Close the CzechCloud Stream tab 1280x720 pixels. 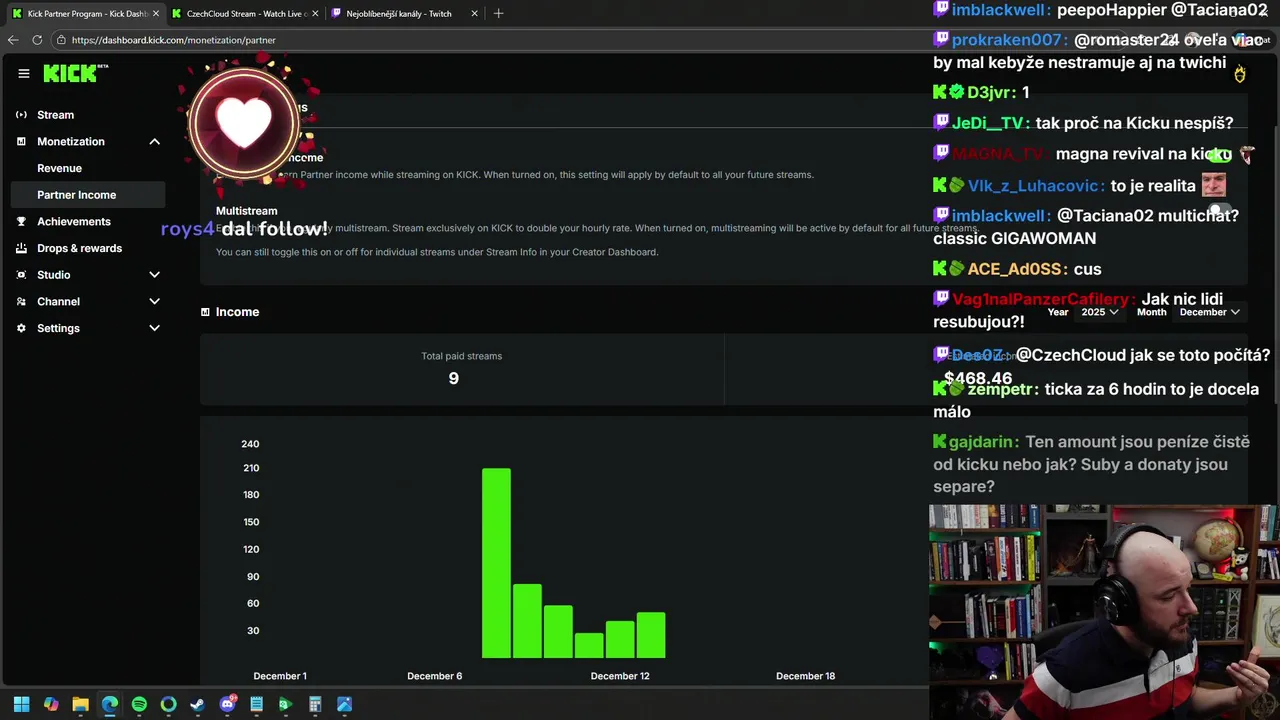pyautogui.click(x=315, y=14)
